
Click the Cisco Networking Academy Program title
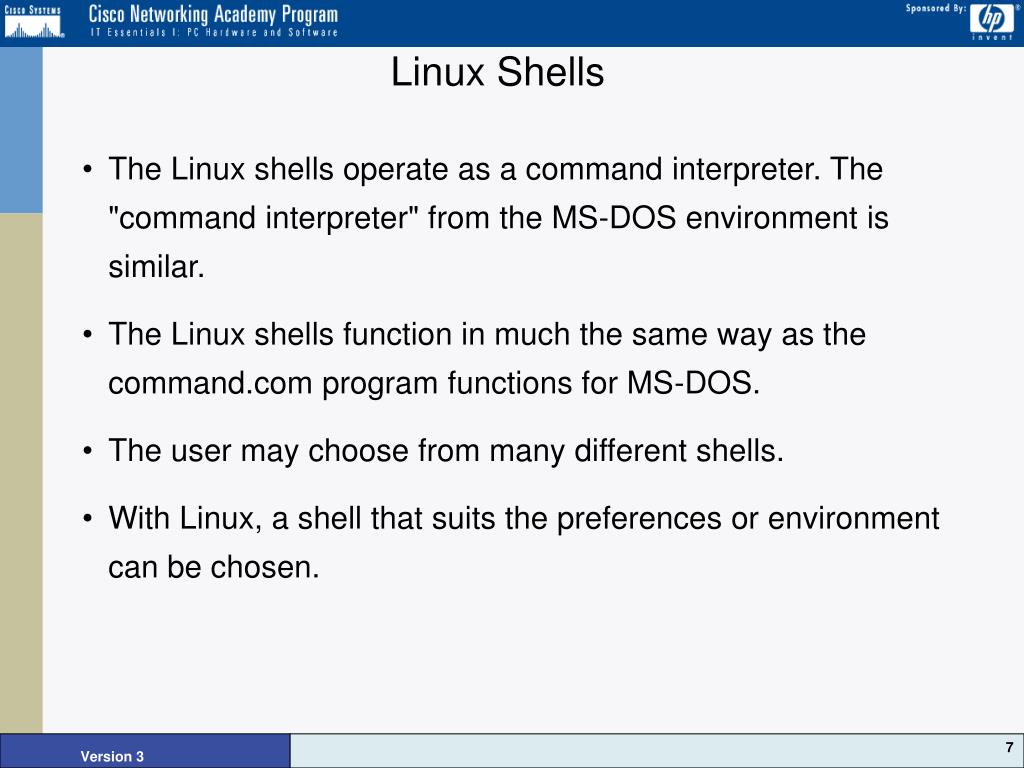[x=214, y=14]
